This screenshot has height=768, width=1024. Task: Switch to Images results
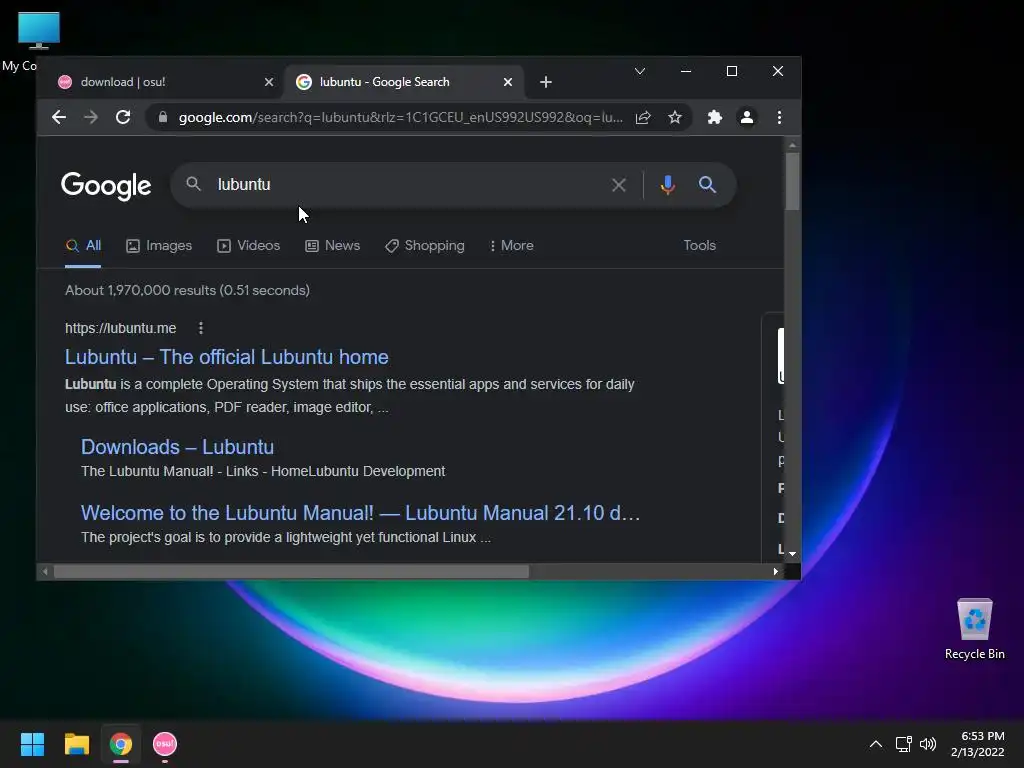[159, 246]
